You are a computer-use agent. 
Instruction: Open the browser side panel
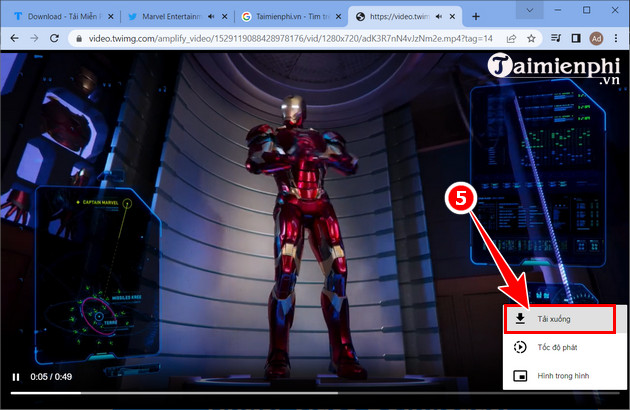[x=576, y=38]
